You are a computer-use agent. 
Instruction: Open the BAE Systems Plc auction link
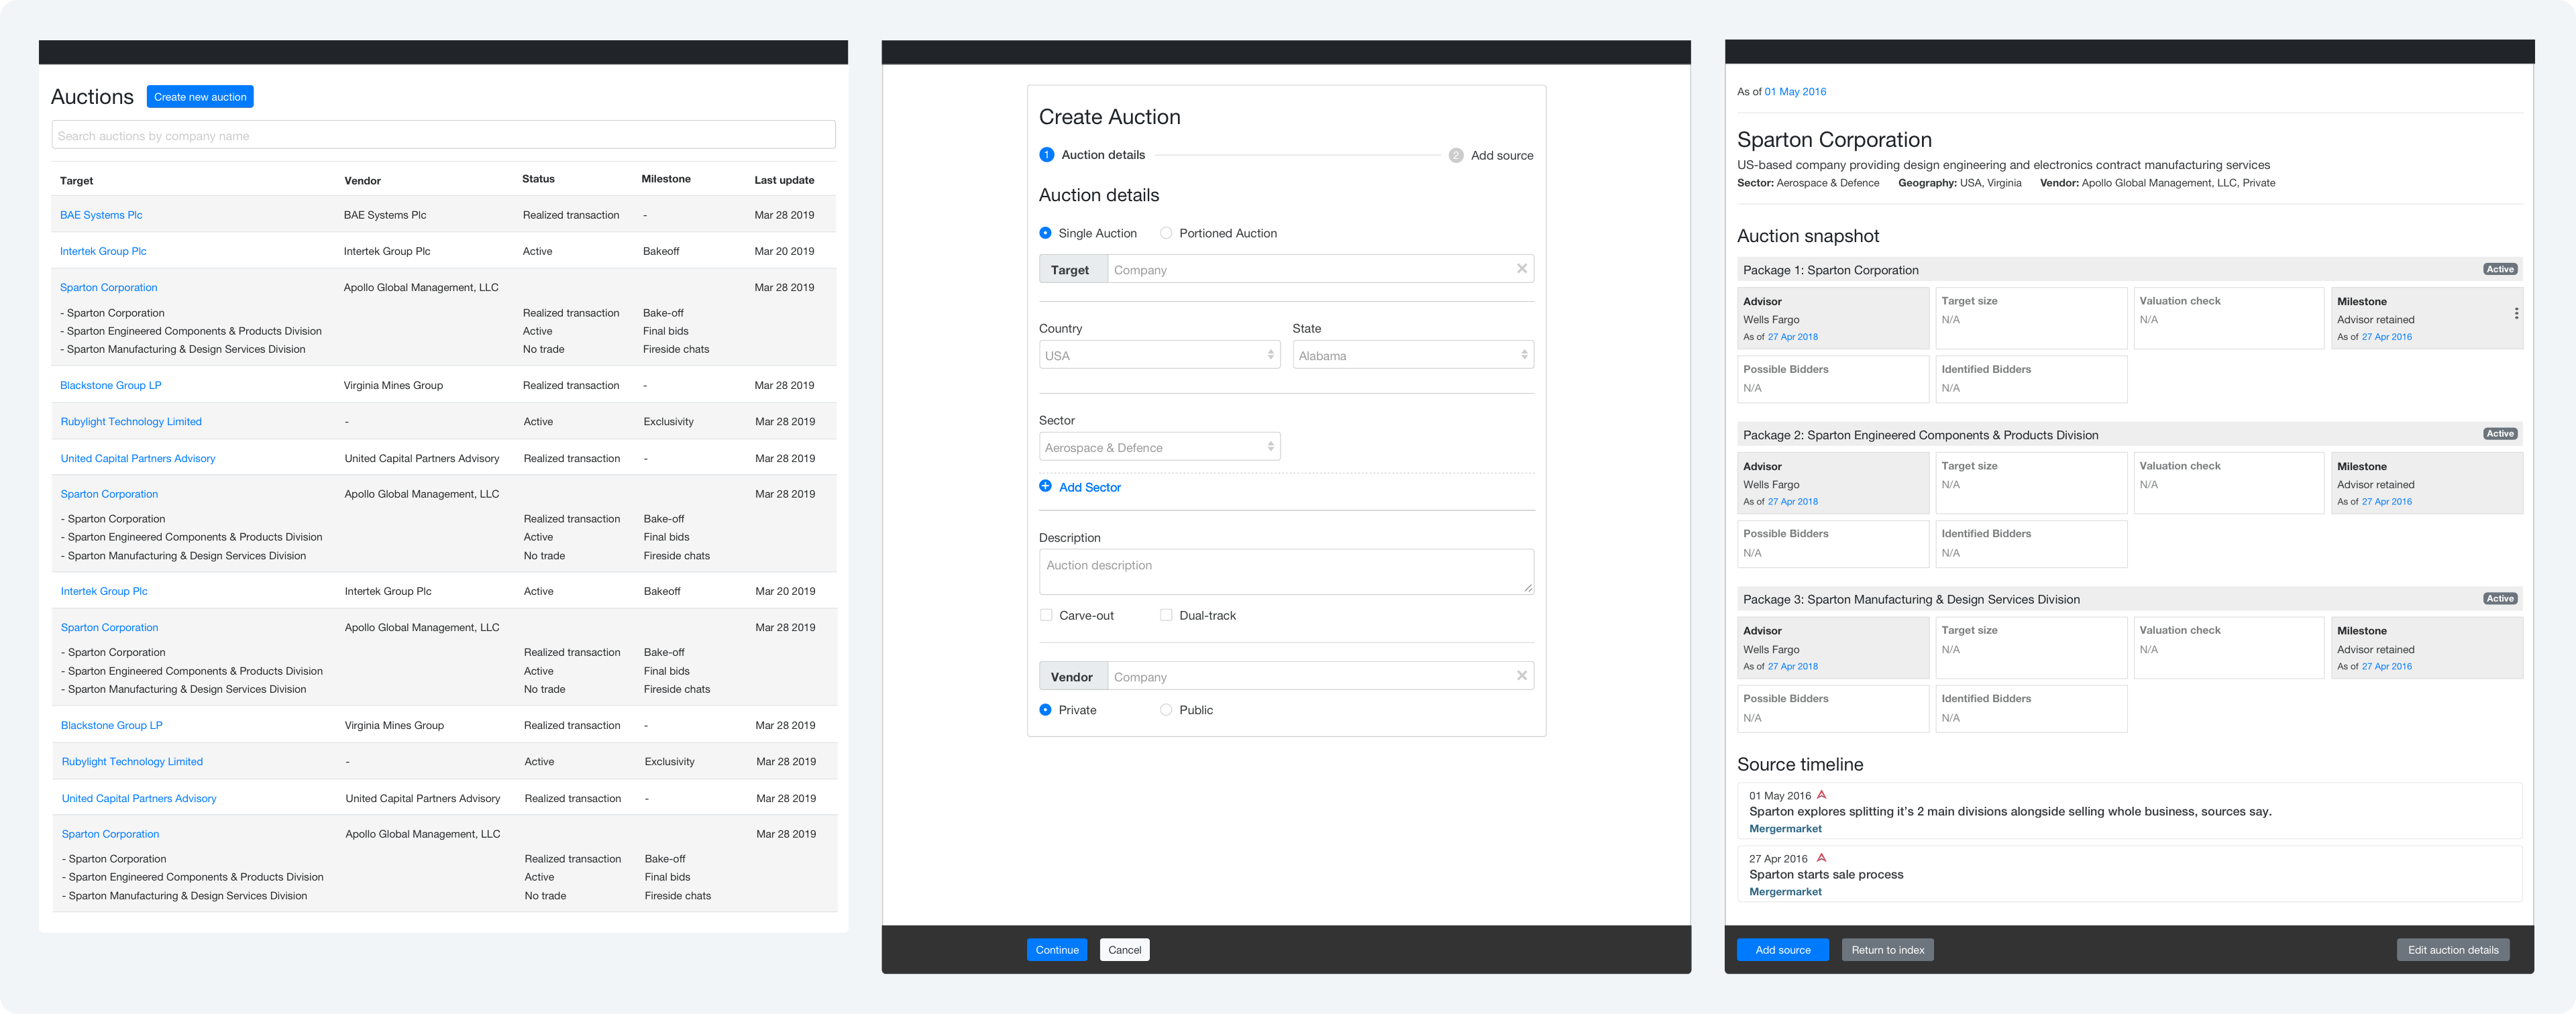[101, 214]
